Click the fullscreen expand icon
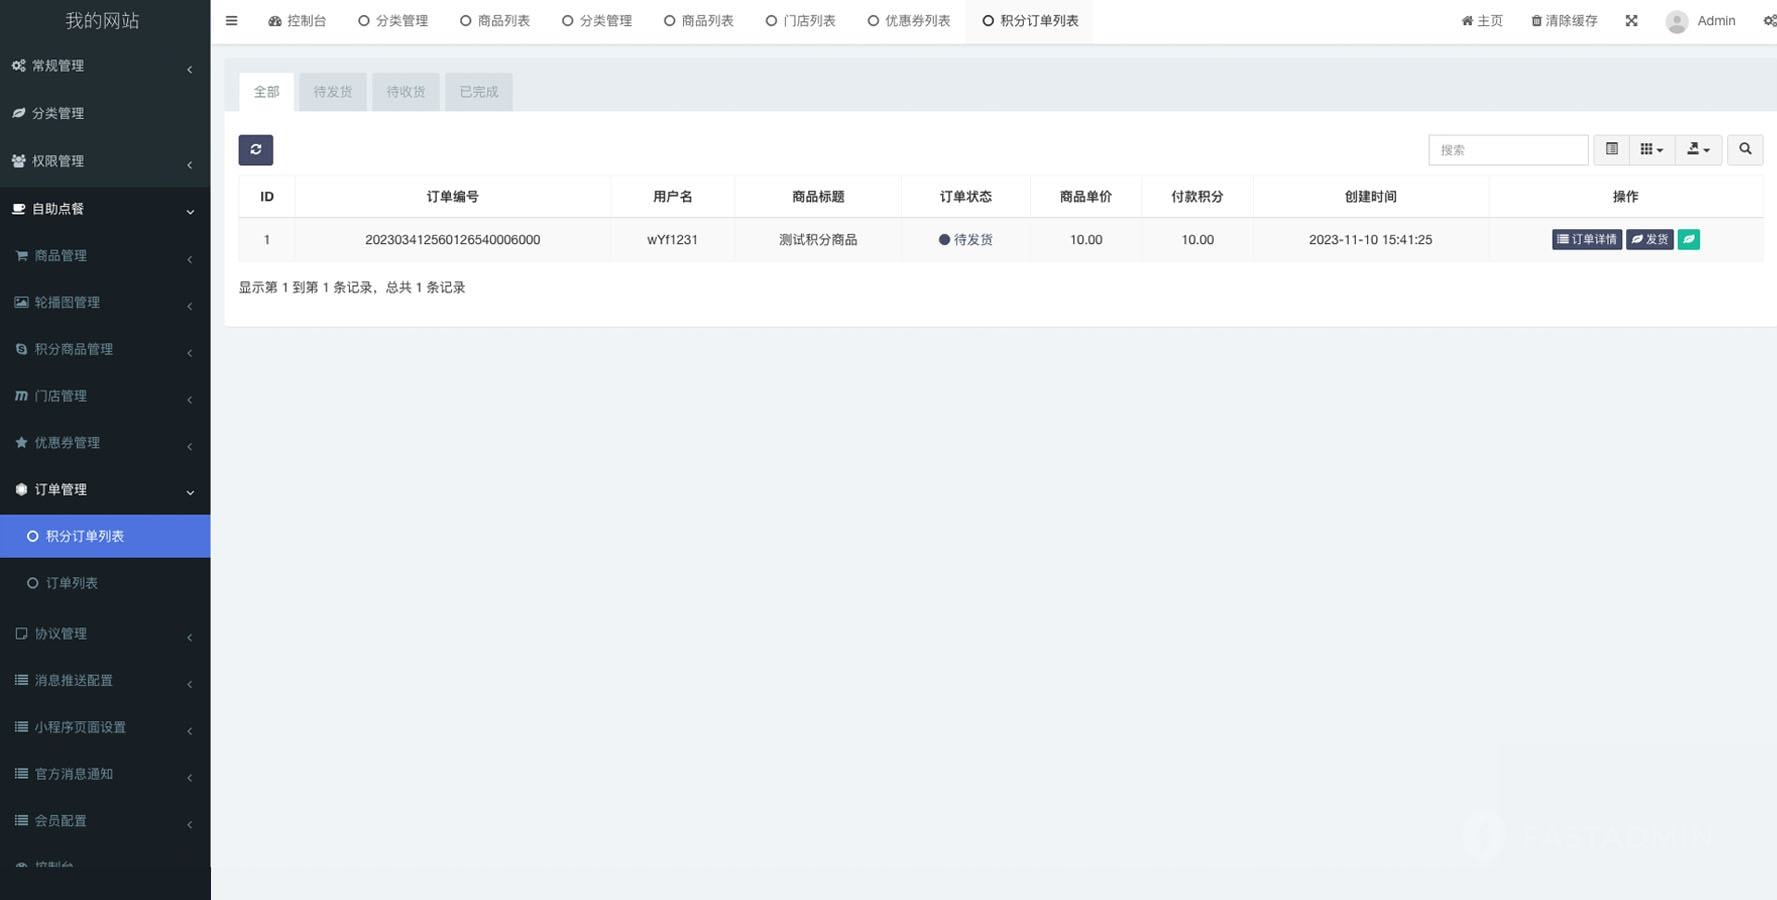This screenshot has height=900, width=1777. click(x=1631, y=21)
